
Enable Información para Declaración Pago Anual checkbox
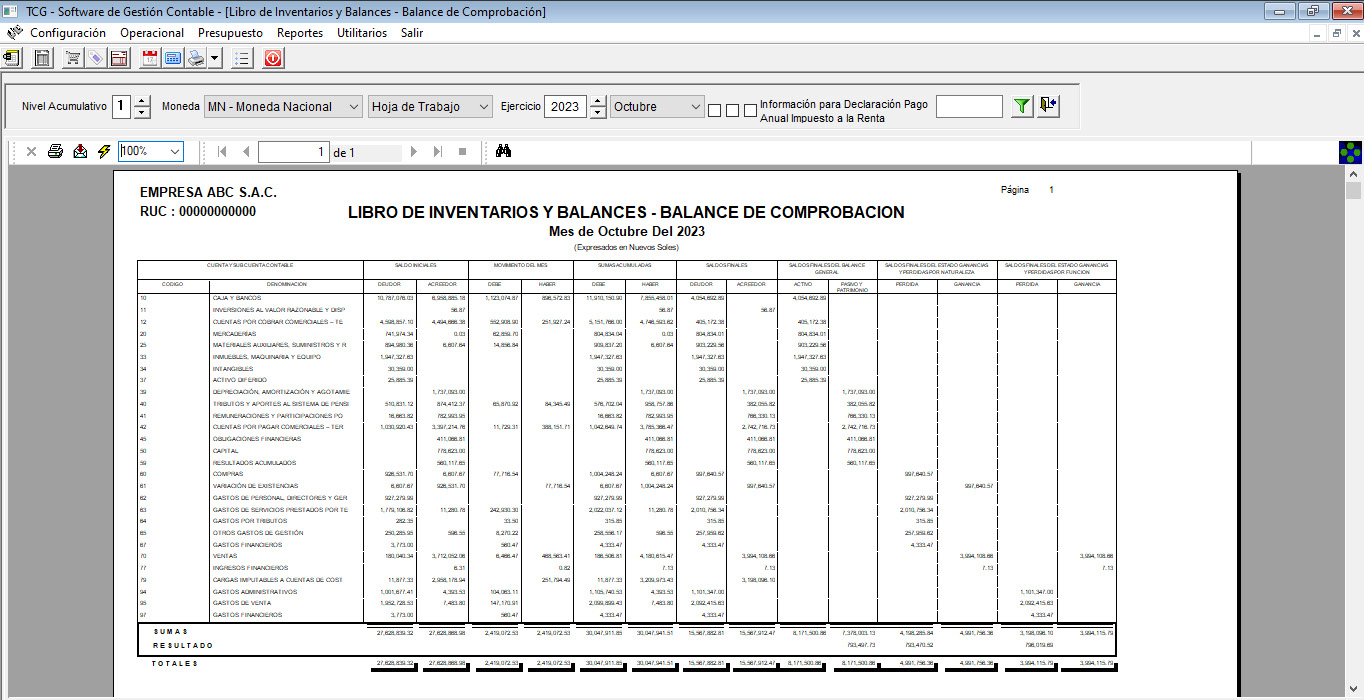(750, 110)
